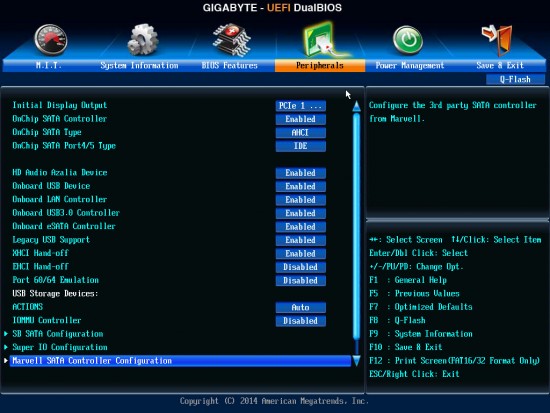Click the Peripherals green board icon
This screenshot has width=550, height=413.
[x=320, y=40]
